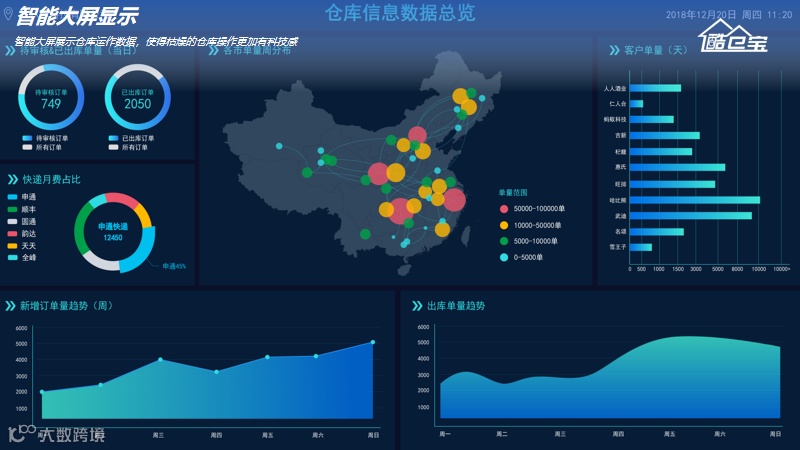The image size is (800, 450).
Task: Click the 新增订单量趋势(周) section title
Action: pos(66,306)
